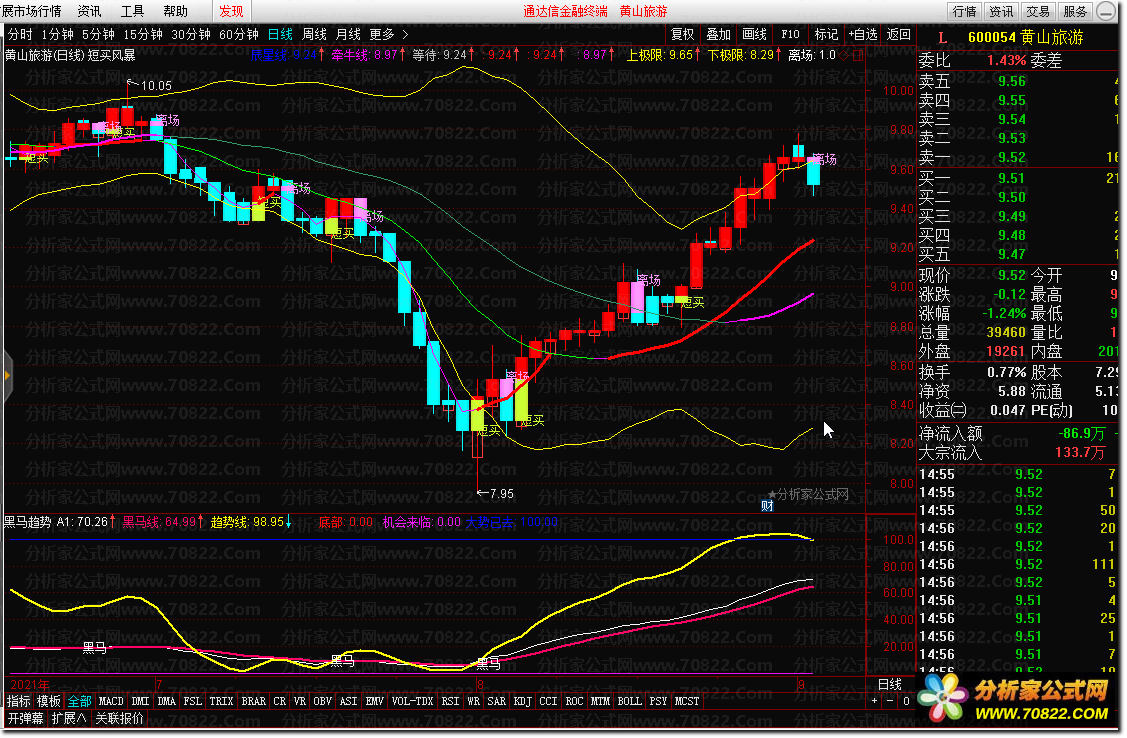Screen dimensions: 1127x738
Task: Select the VOL-TDX indicator
Action: tap(413, 701)
